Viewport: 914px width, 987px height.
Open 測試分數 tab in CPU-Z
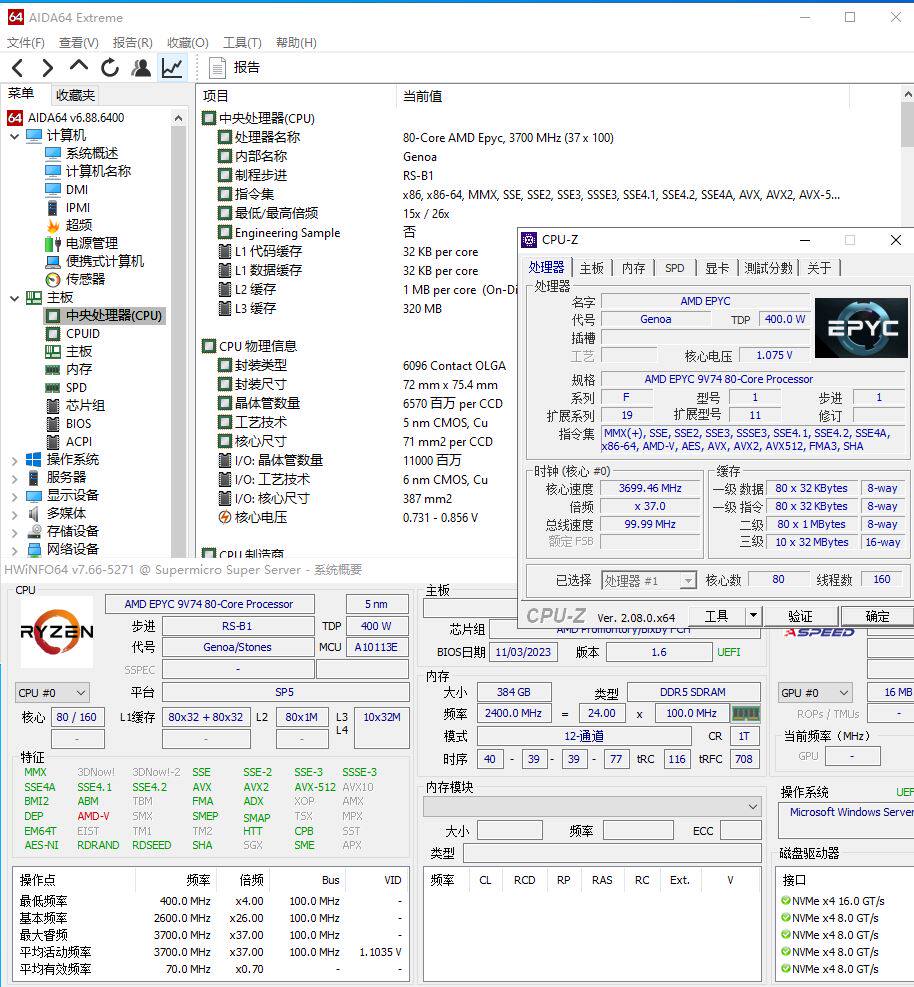tap(768, 268)
